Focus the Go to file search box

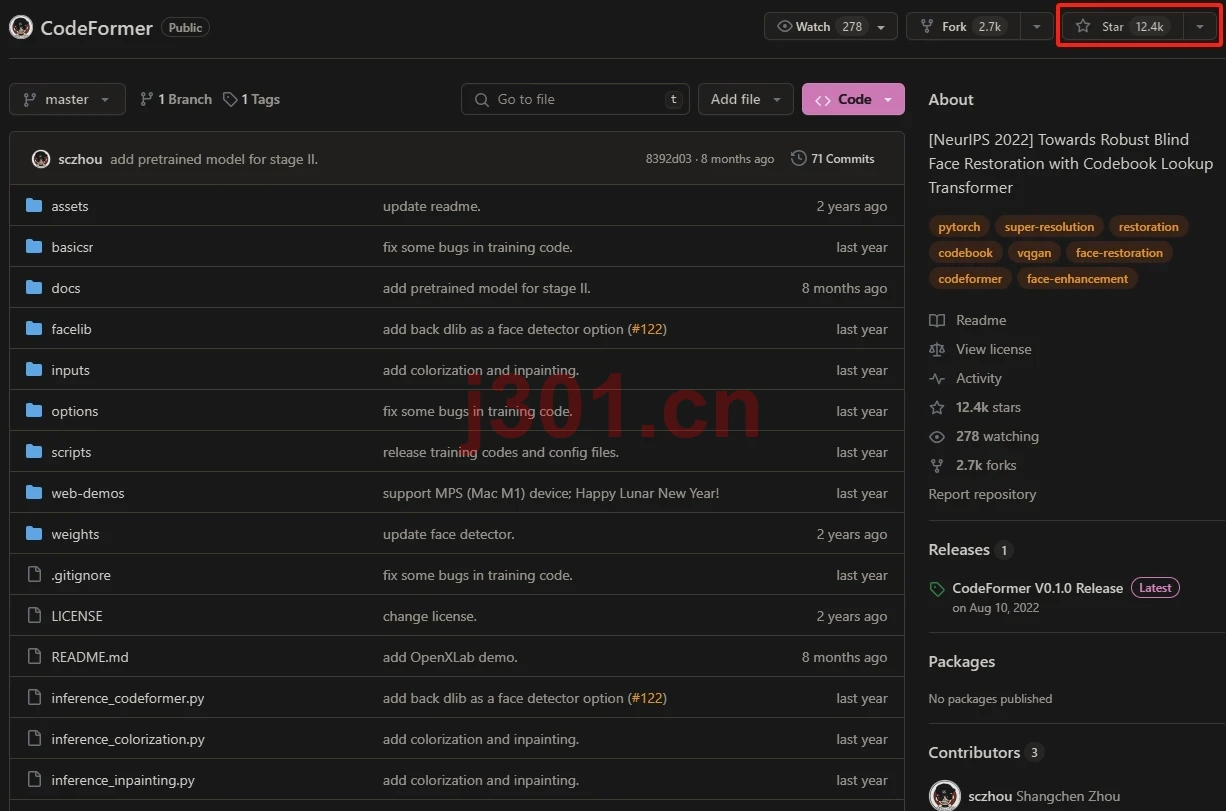point(575,99)
